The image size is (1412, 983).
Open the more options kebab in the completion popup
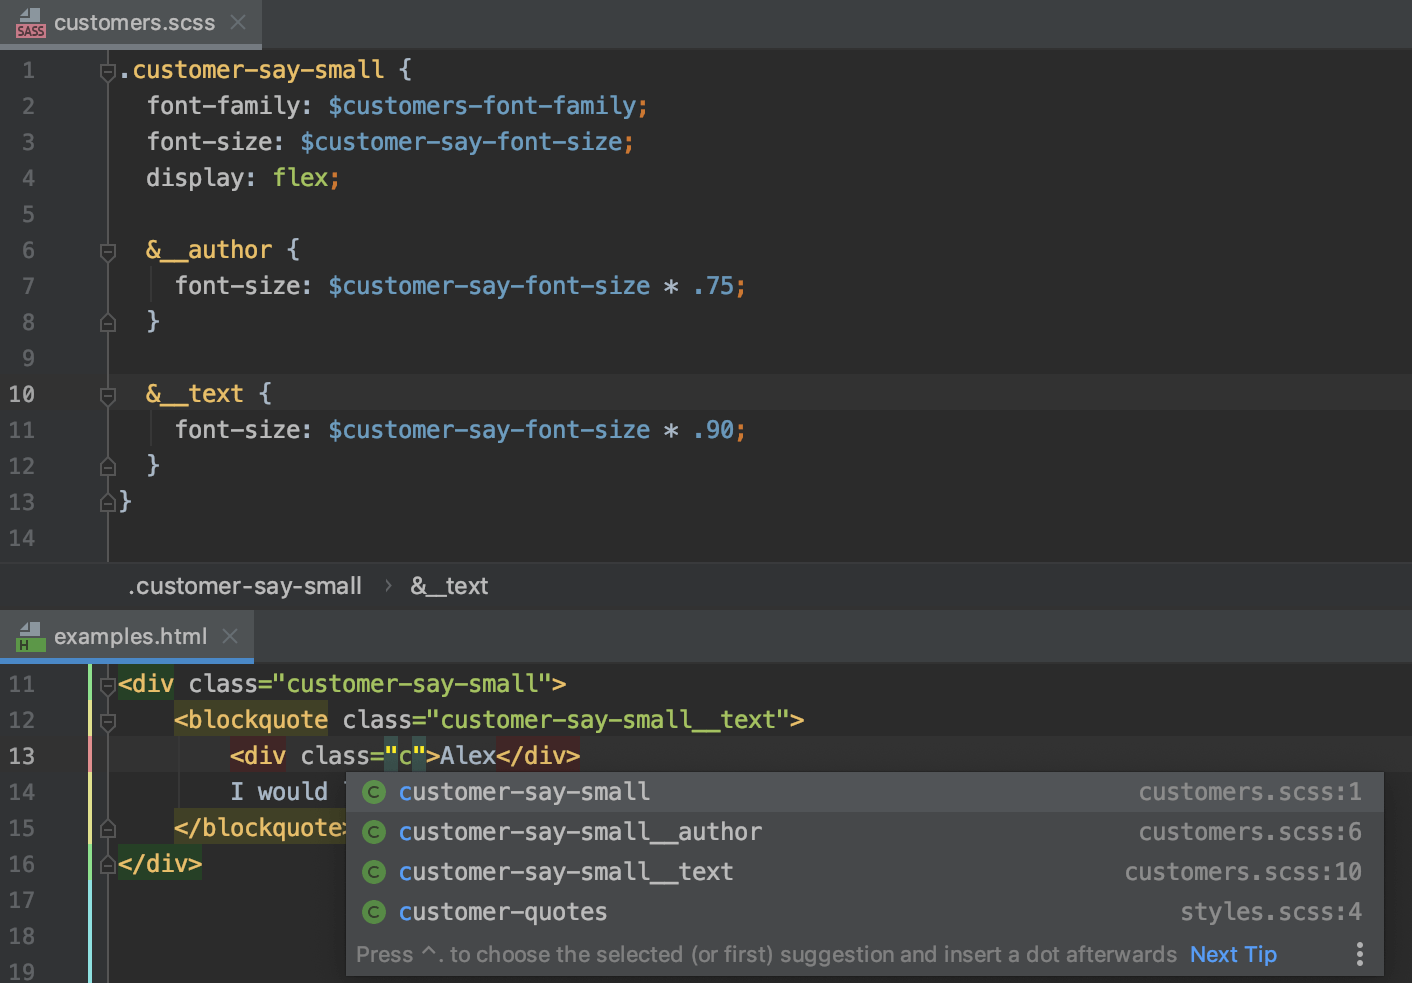point(1359,954)
